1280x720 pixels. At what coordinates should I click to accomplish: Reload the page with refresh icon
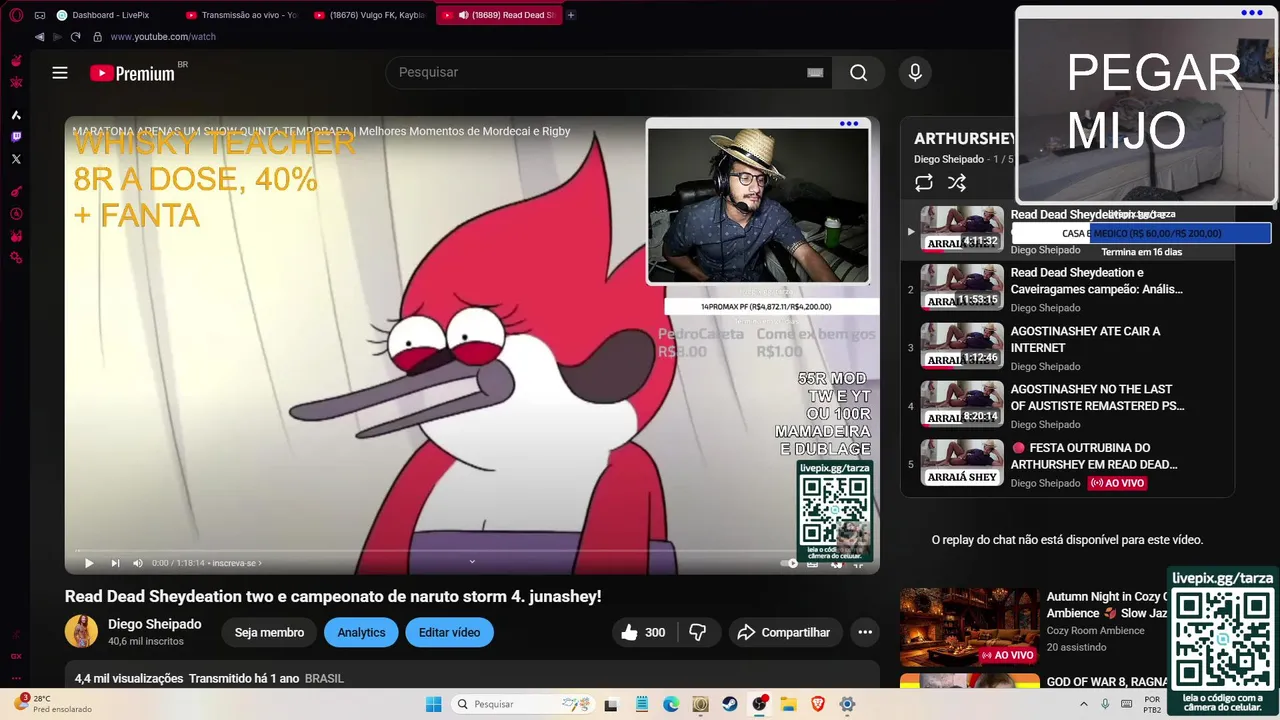point(75,37)
